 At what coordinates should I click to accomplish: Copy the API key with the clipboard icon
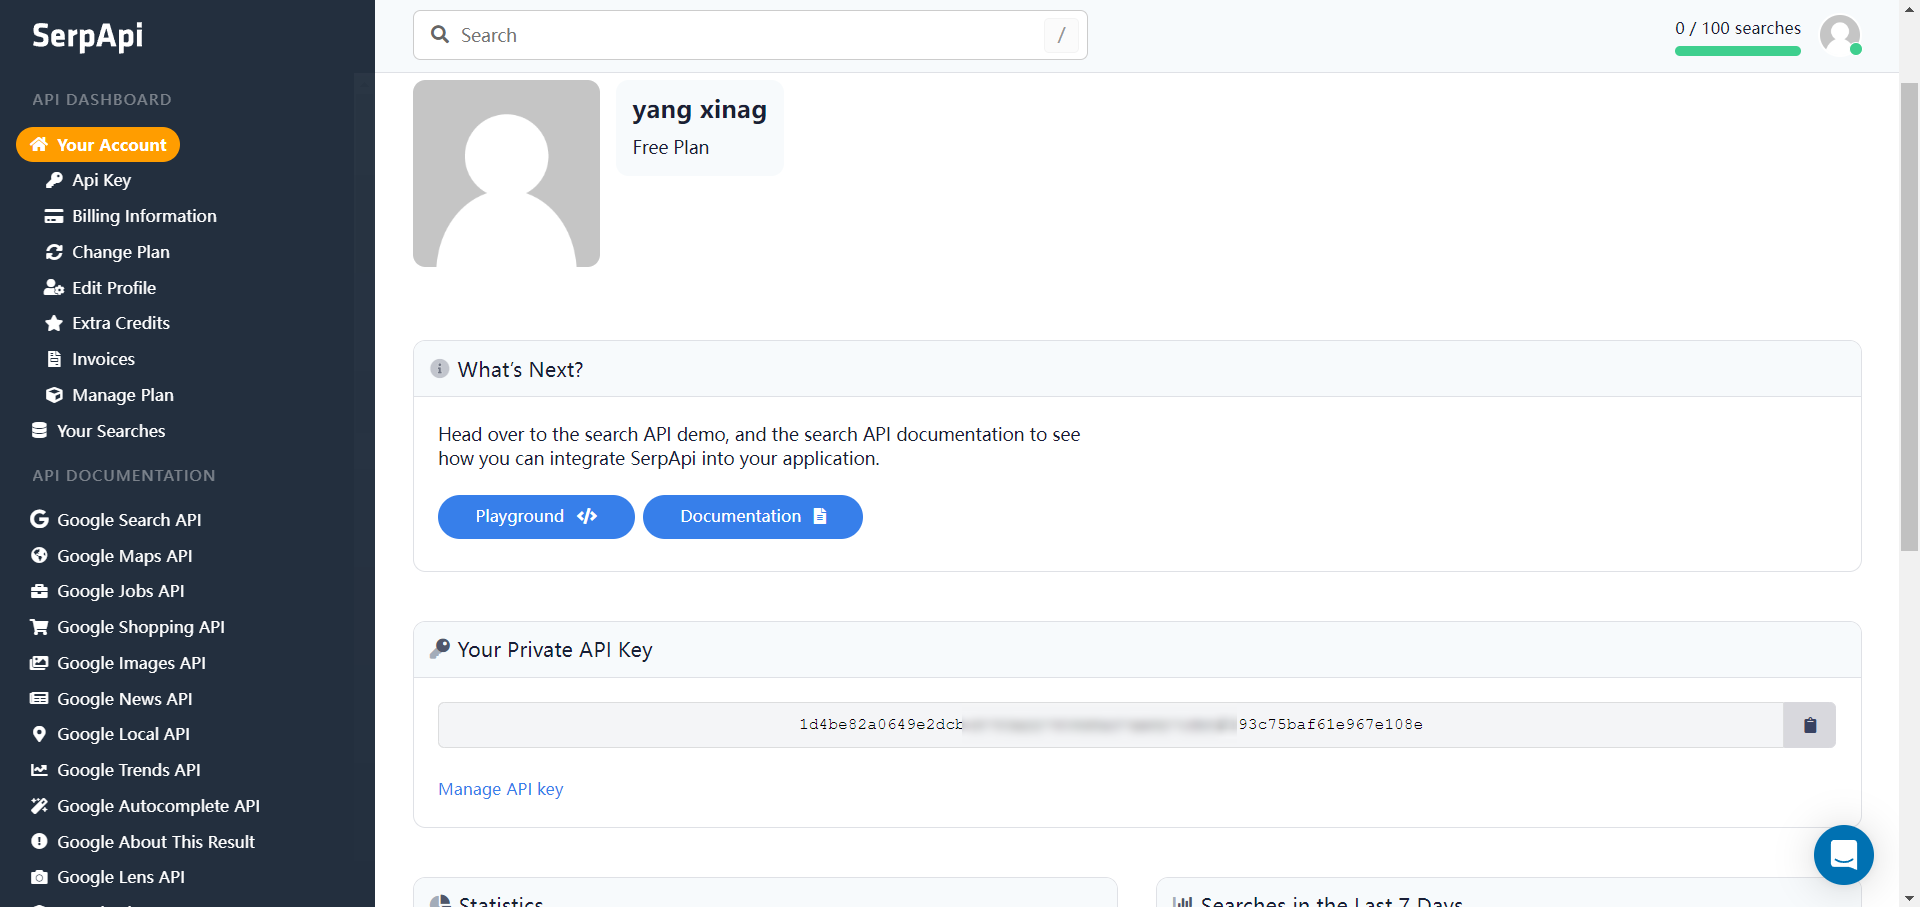(1809, 725)
